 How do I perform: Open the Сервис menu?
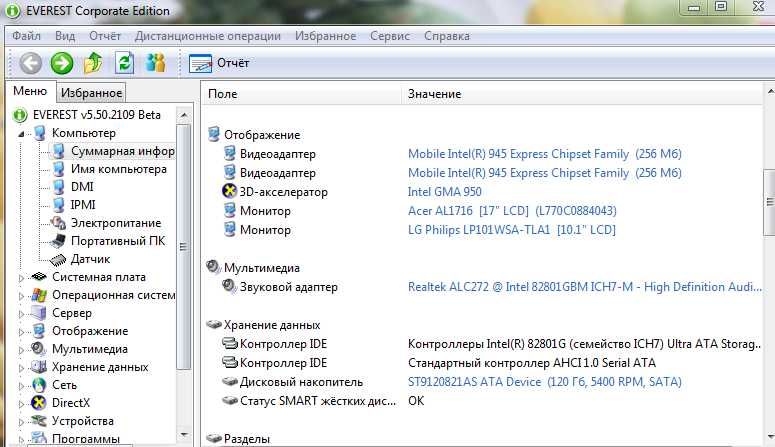tap(389, 36)
